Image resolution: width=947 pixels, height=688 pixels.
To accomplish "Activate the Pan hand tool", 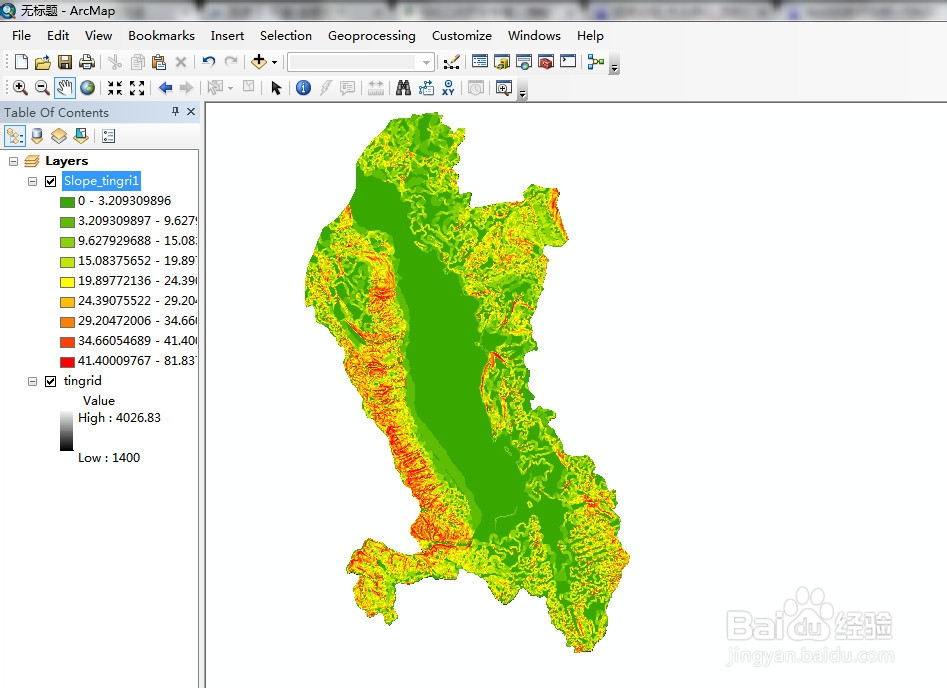I will point(65,88).
